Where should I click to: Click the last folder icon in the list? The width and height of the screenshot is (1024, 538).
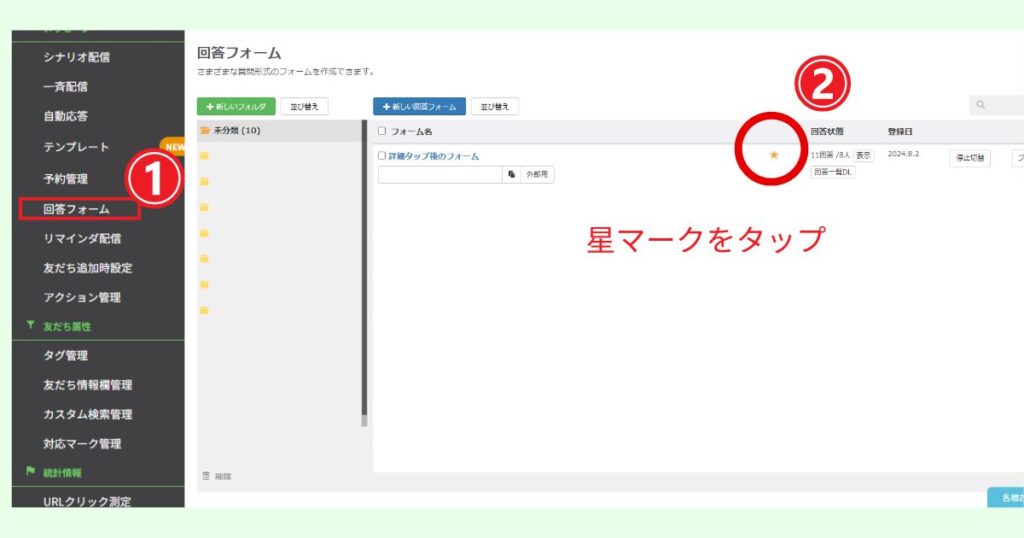(x=204, y=310)
